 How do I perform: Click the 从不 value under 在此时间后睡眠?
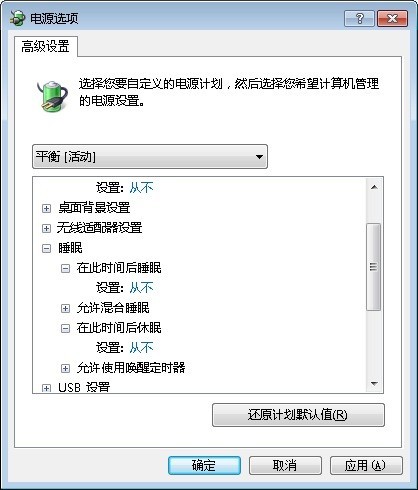(x=141, y=288)
